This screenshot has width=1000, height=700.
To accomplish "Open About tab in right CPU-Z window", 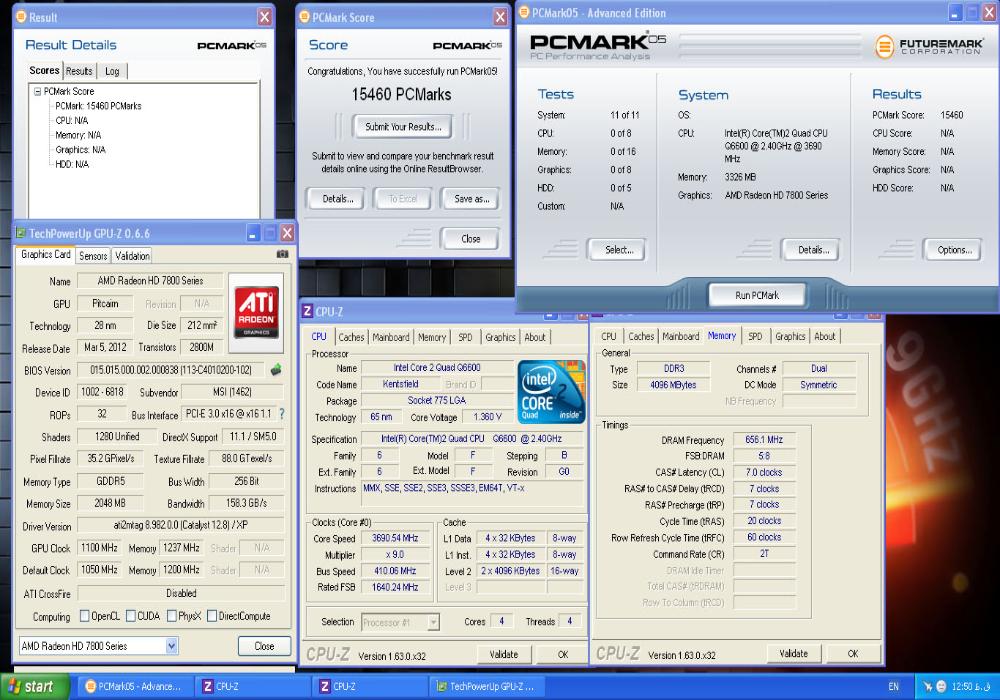I will point(825,336).
